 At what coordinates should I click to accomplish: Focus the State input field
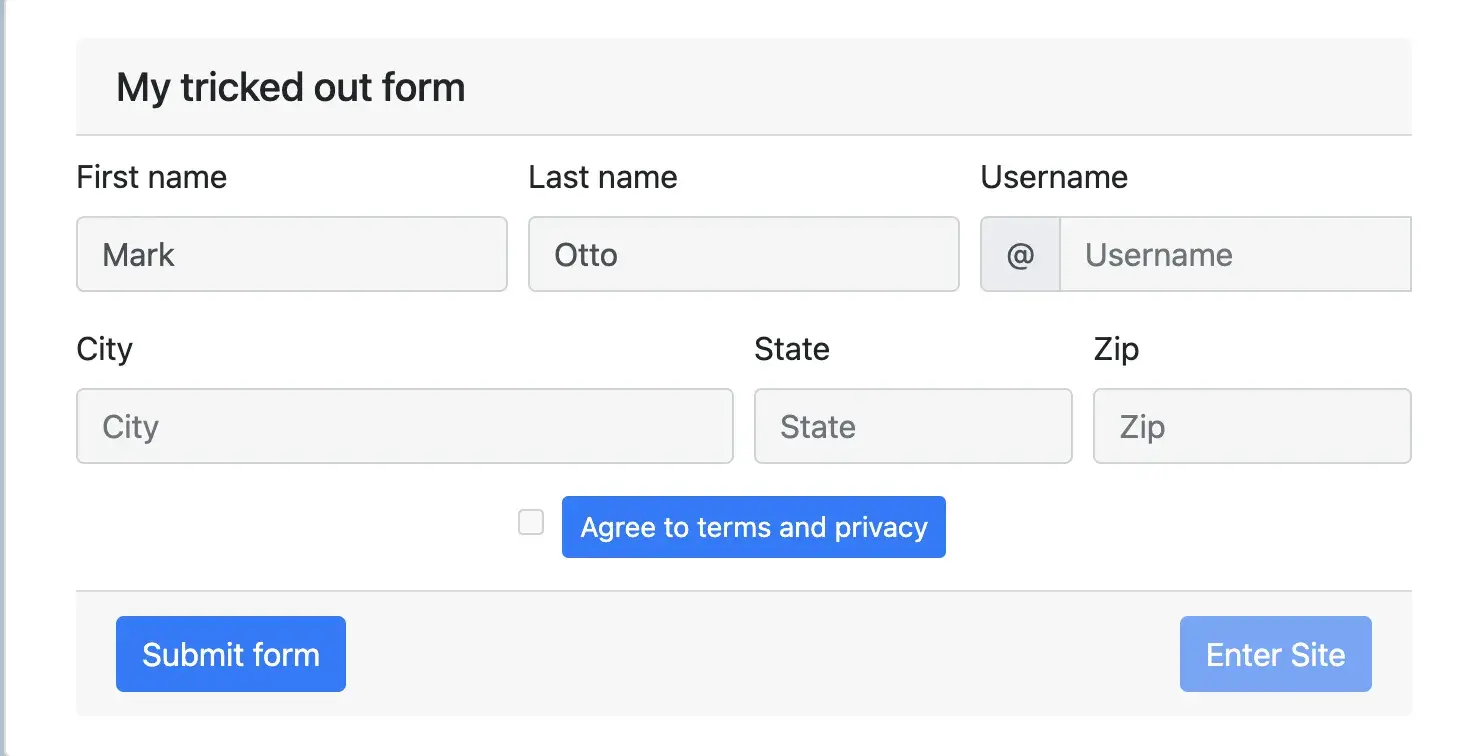pyautogui.click(x=913, y=427)
